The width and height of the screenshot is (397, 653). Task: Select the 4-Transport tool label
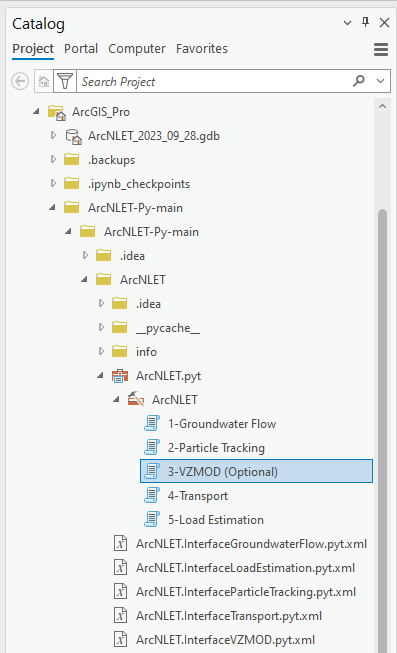[198, 496]
